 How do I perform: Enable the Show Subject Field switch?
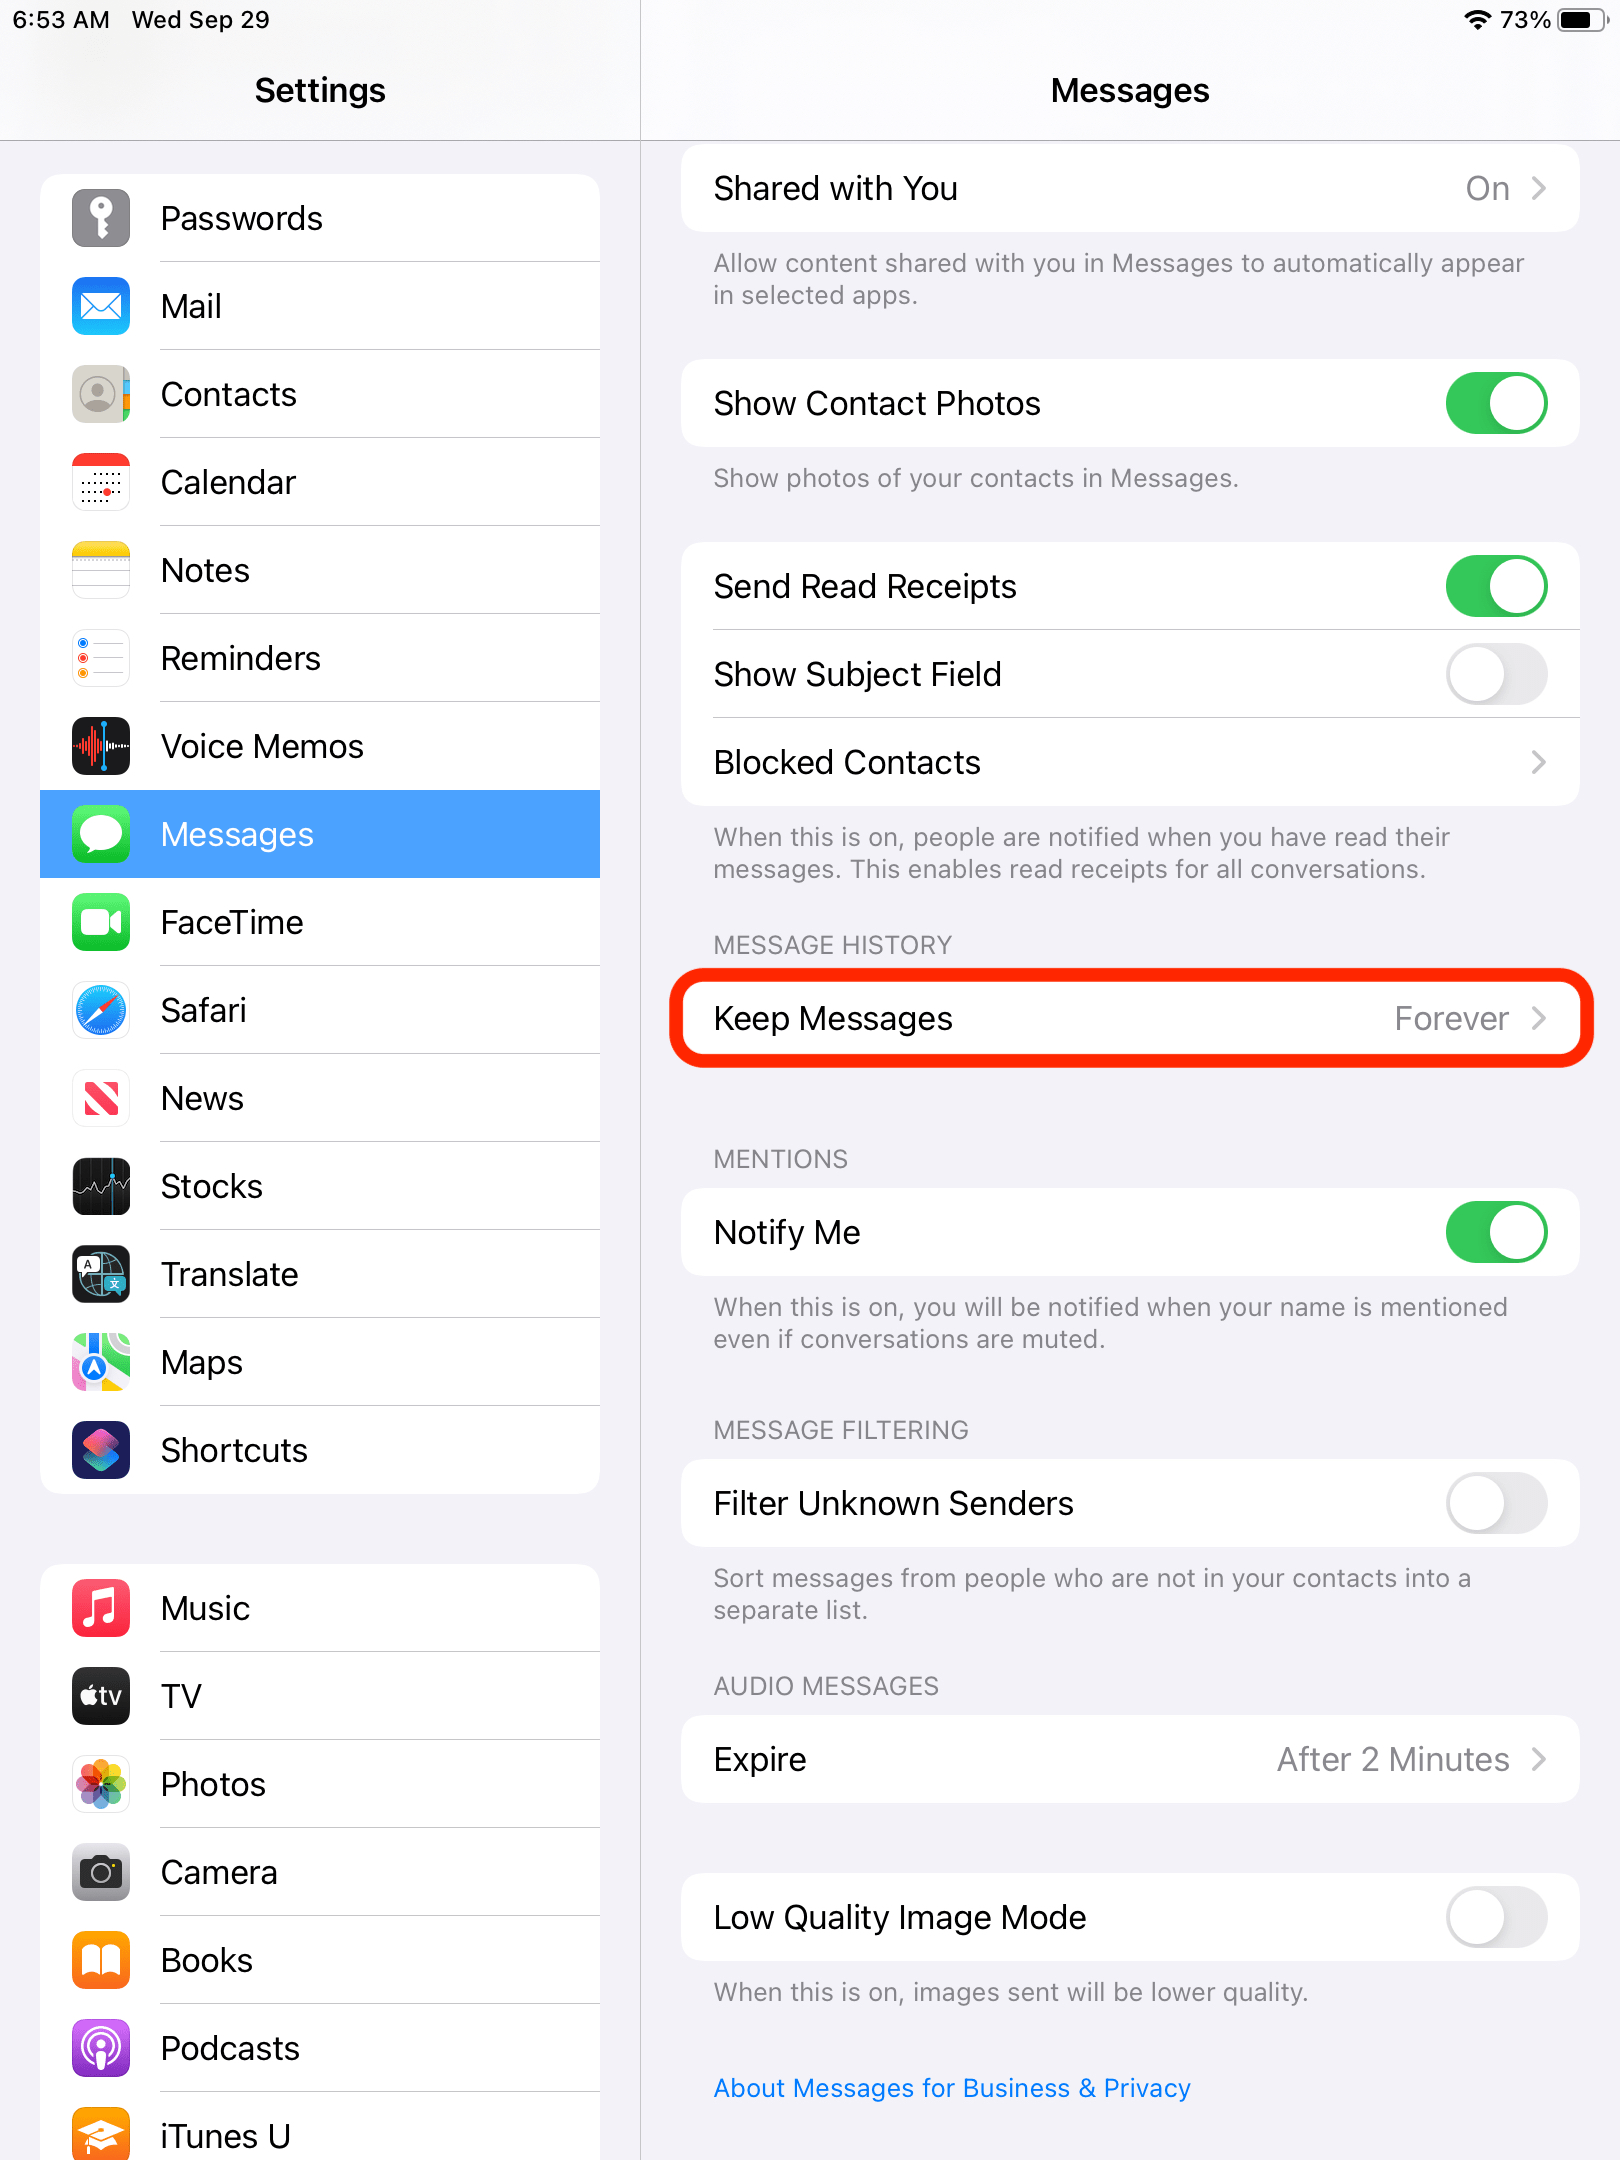click(x=1496, y=674)
